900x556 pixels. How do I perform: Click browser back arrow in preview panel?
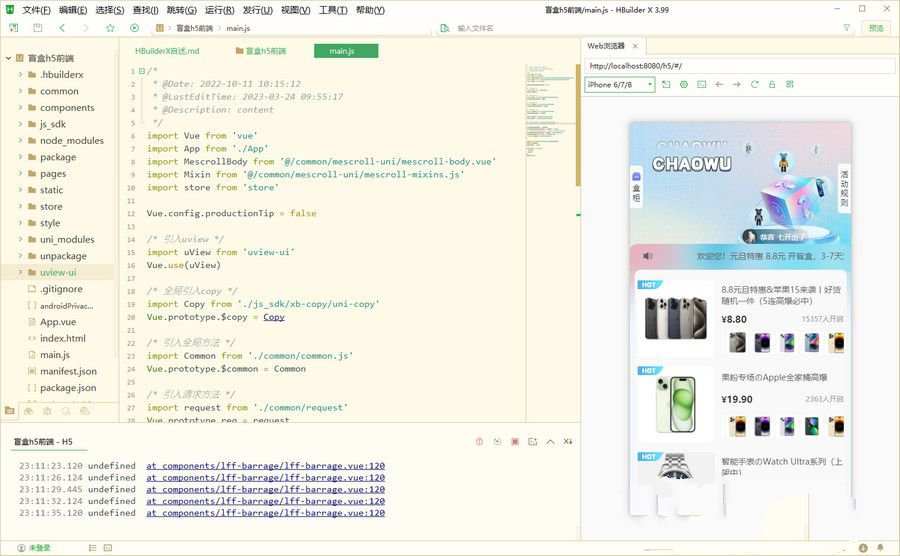point(719,85)
